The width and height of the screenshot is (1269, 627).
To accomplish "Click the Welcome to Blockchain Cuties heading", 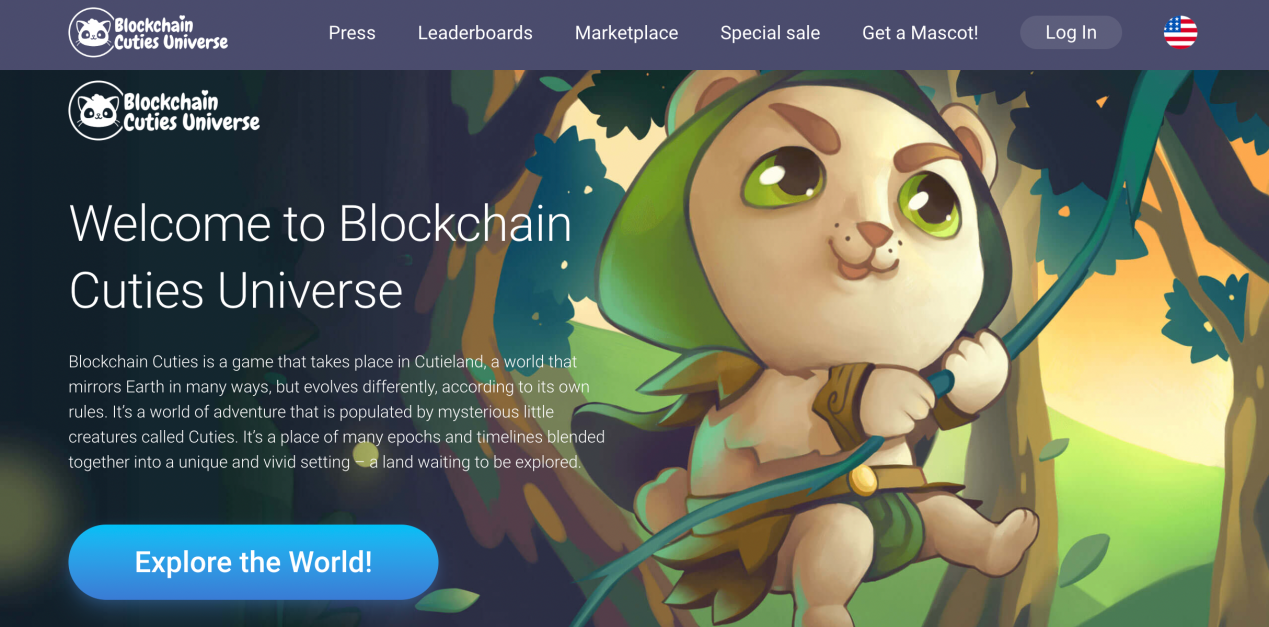I will (x=320, y=256).
